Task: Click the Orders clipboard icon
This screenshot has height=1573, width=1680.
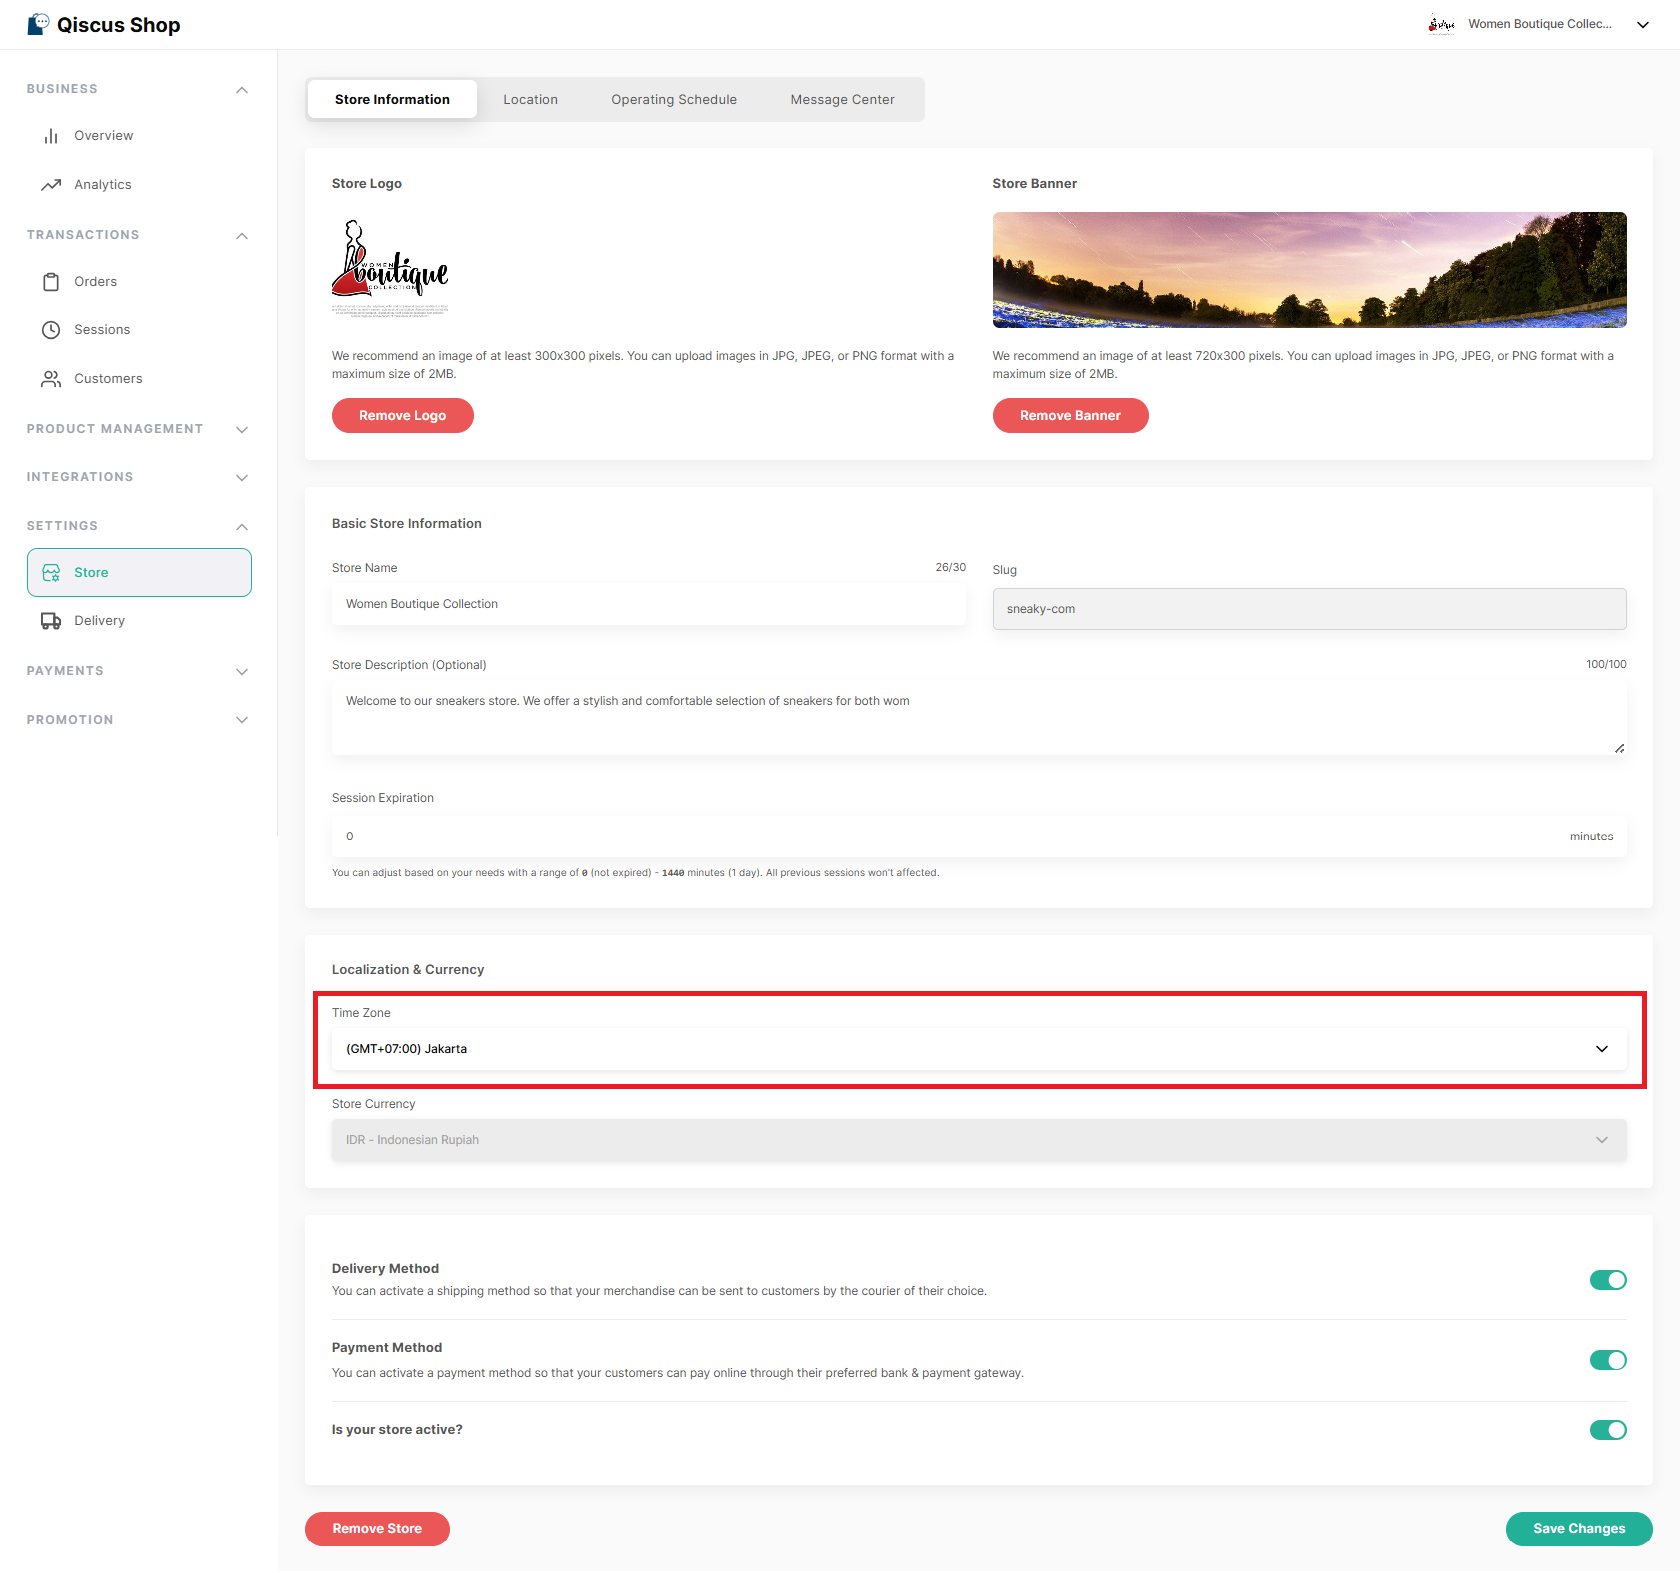Action: 51,282
